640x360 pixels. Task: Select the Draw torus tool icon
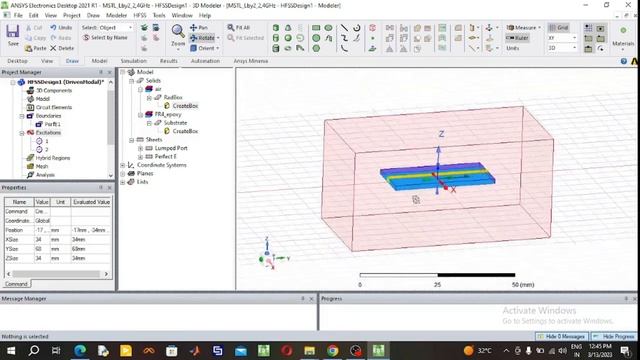288,48
